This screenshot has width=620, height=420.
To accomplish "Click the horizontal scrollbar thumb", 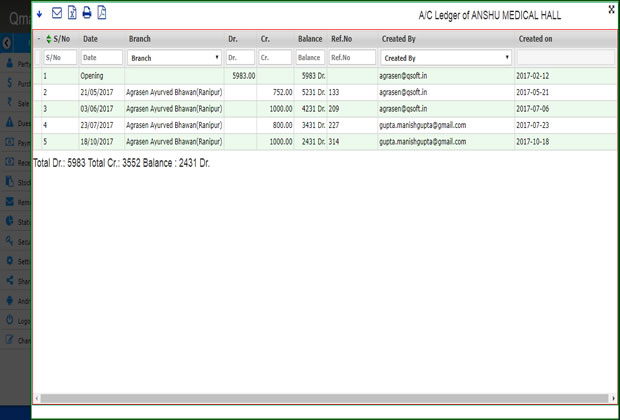I will pos(324,398).
